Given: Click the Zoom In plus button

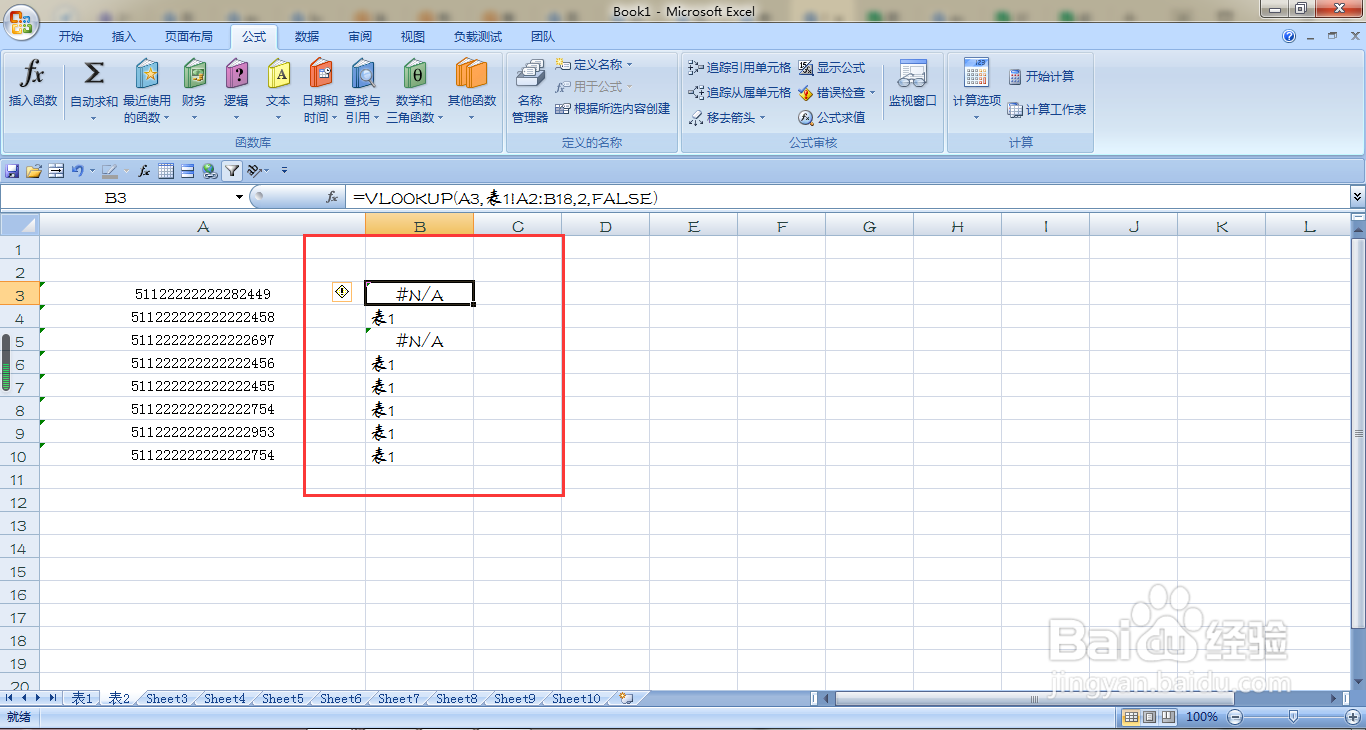Looking at the screenshot, I should (x=1351, y=717).
